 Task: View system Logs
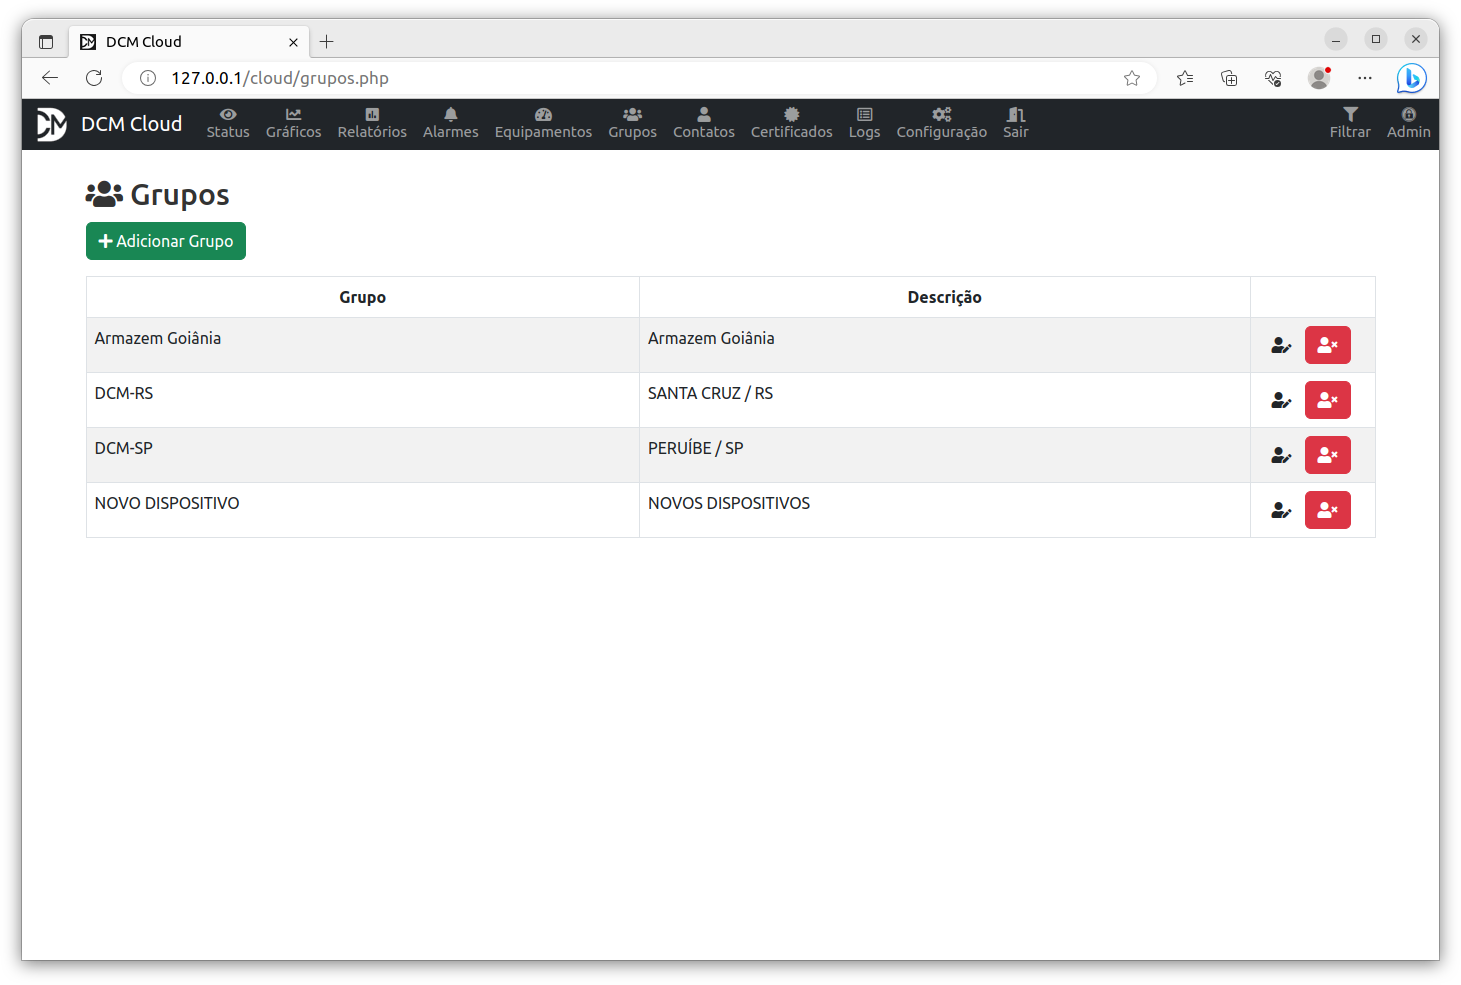863,122
